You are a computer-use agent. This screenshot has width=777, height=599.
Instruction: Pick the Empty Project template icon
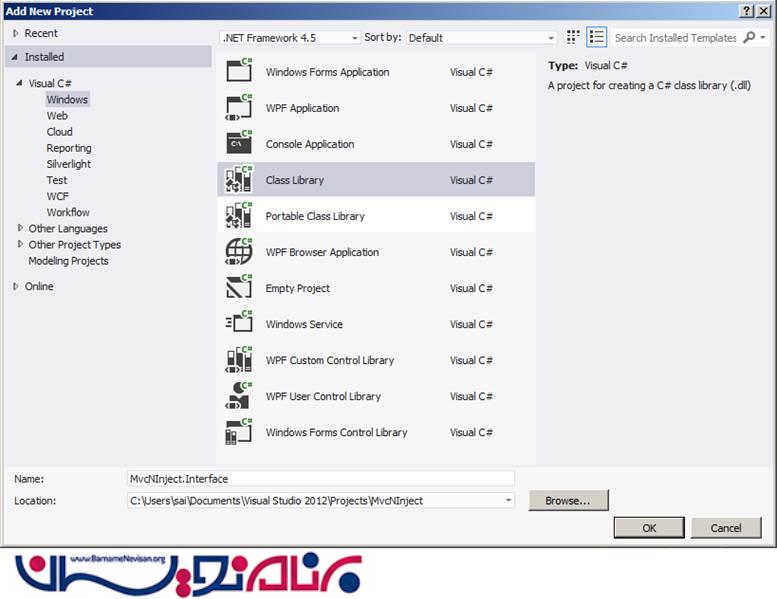[x=239, y=288]
